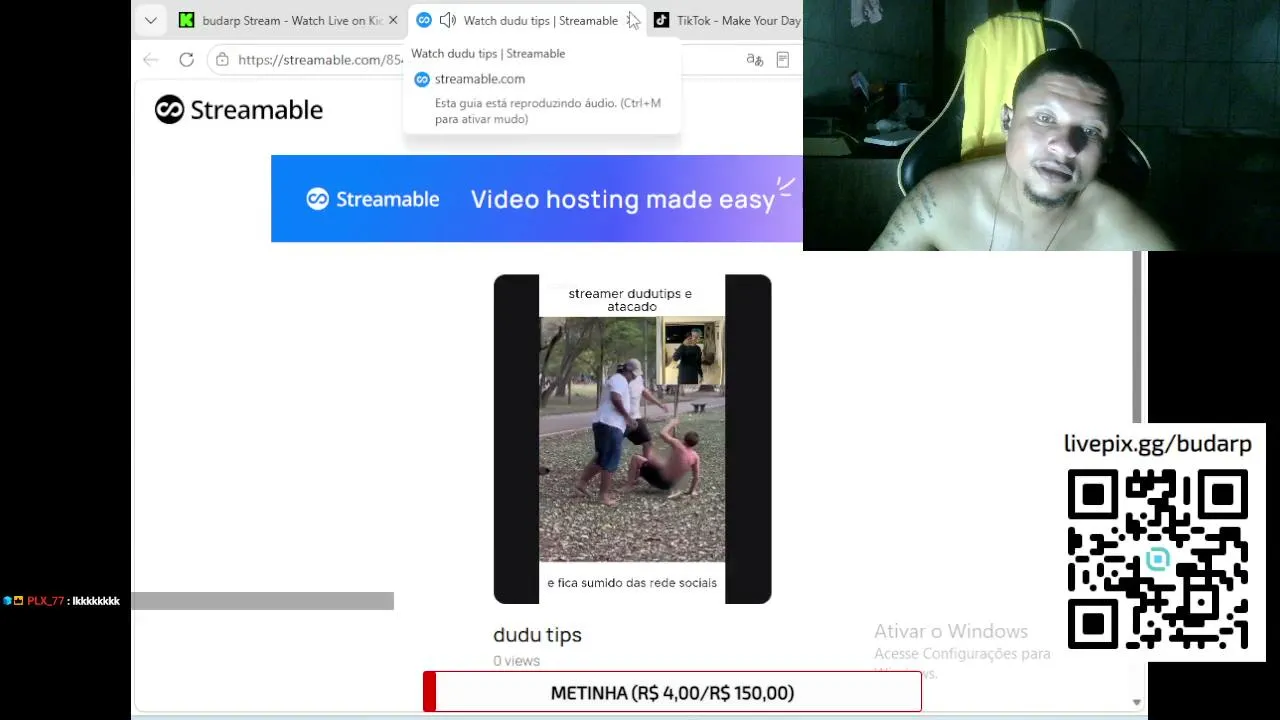This screenshot has height=720, width=1280.
Task: Click 'streamable.com' in the tab tooltip
Action: click(x=479, y=79)
